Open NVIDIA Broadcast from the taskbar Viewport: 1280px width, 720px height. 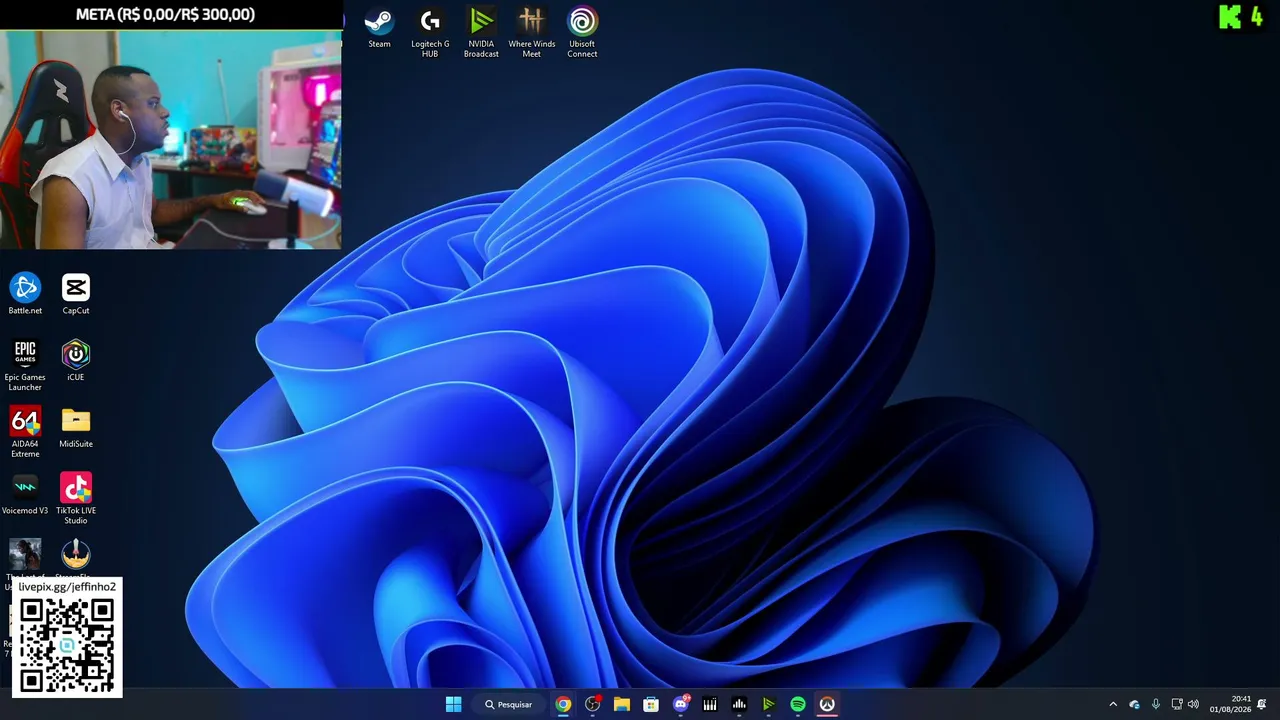[x=768, y=704]
